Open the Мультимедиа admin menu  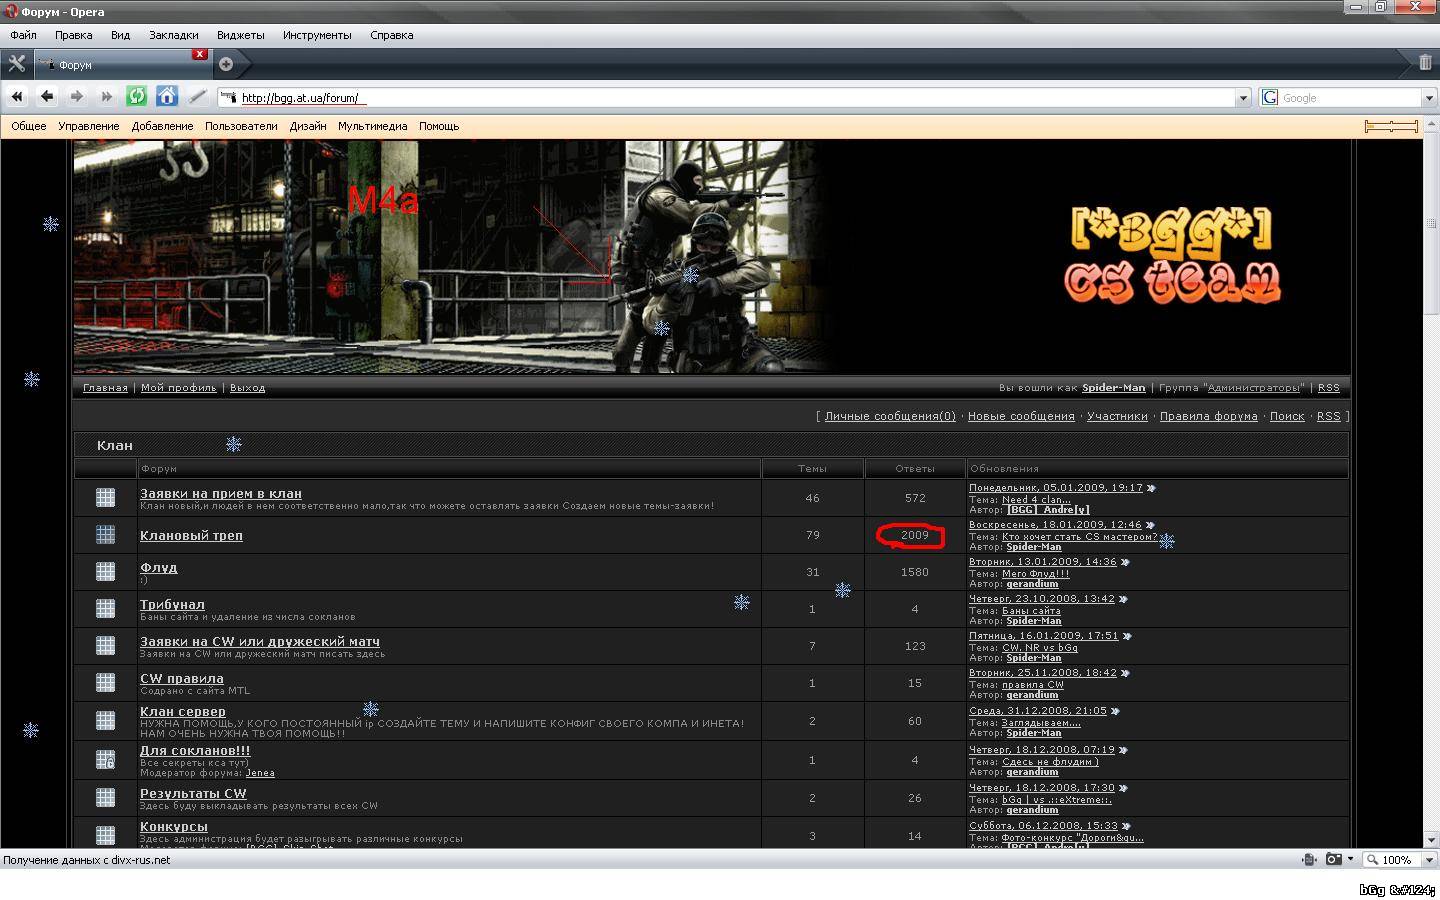tap(372, 126)
